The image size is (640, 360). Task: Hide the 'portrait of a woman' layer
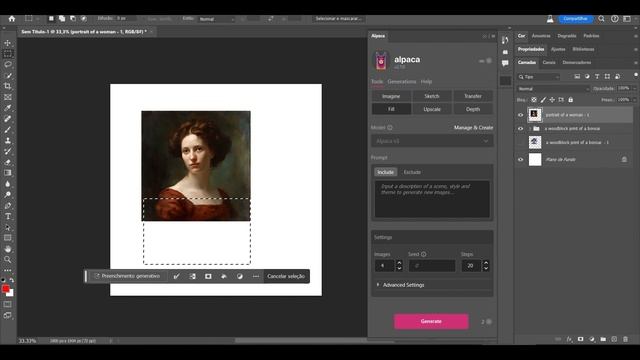click(520, 115)
